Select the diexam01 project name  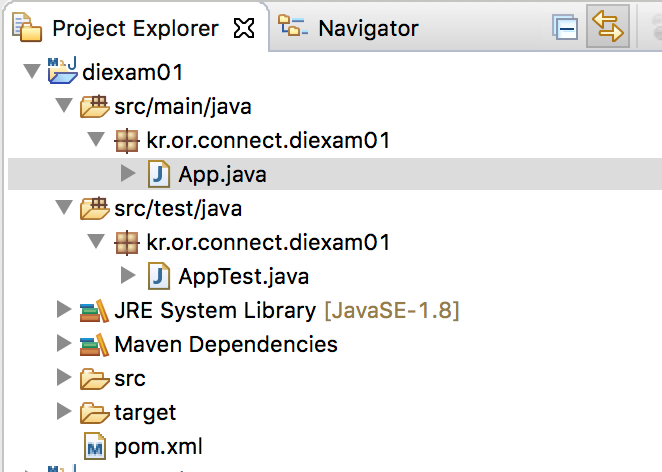(x=132, y=72)
